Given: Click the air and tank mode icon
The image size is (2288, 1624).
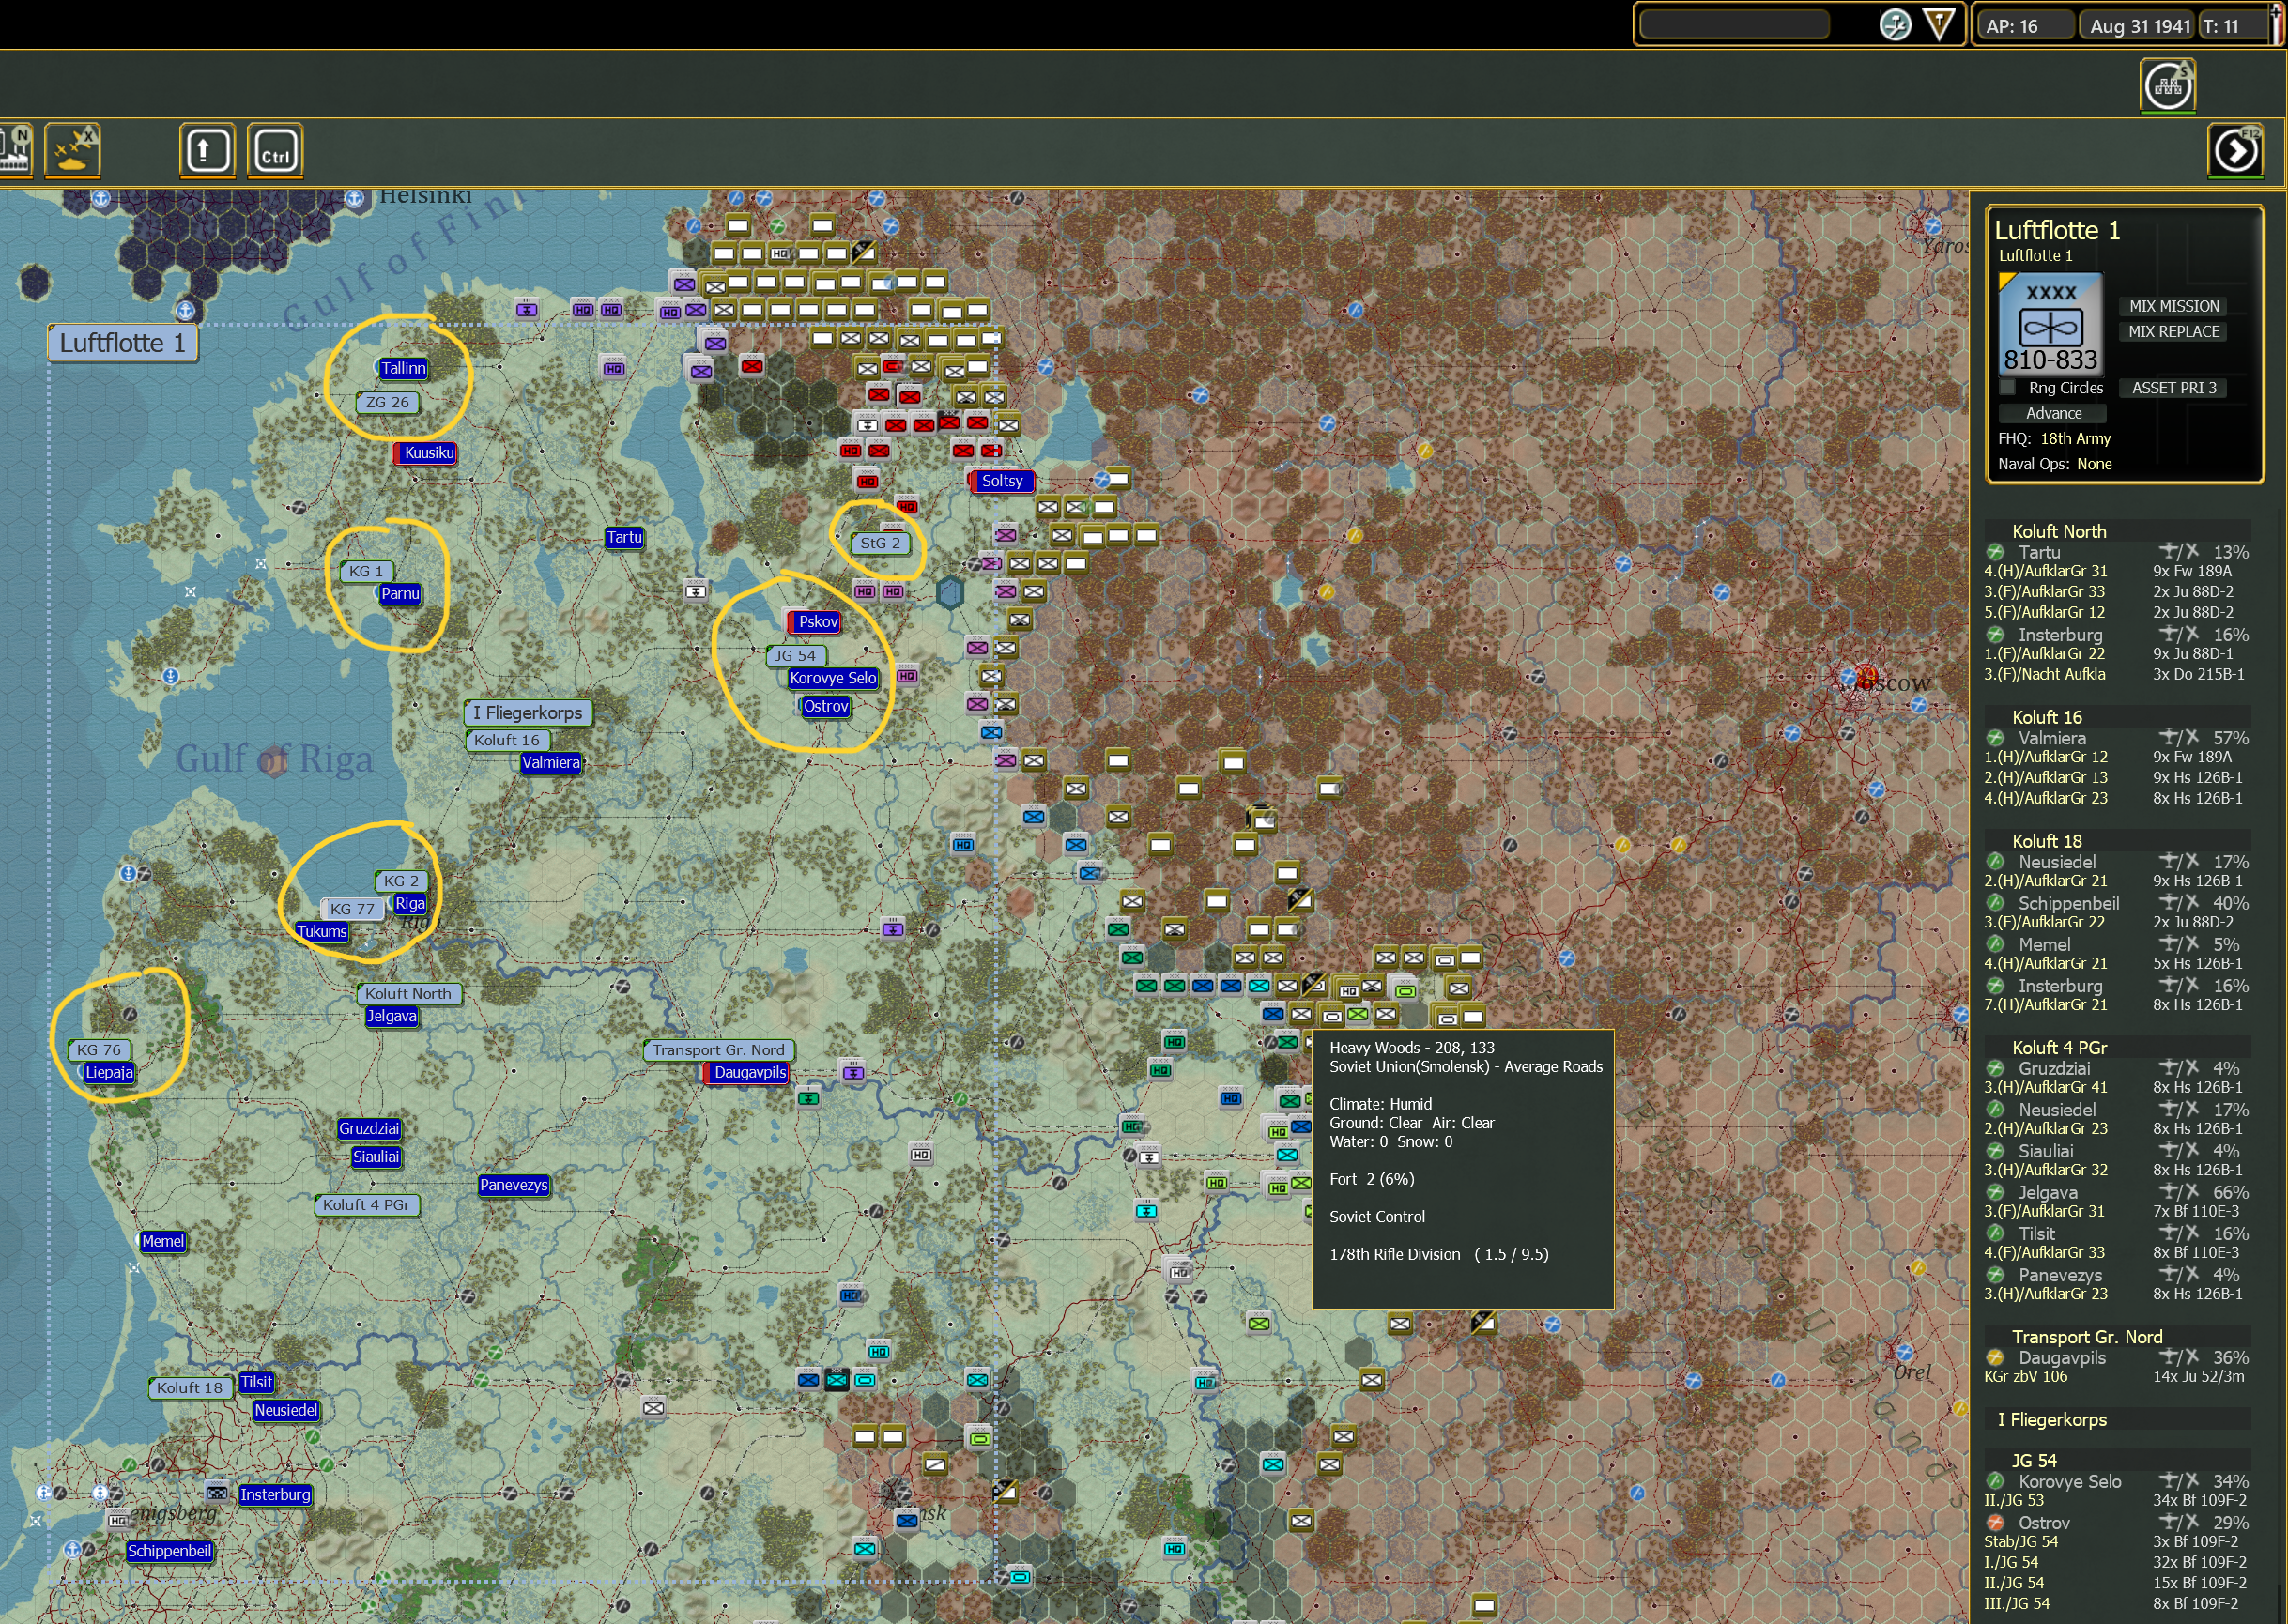Looking at the screenshot, I should tap(72, 150).
